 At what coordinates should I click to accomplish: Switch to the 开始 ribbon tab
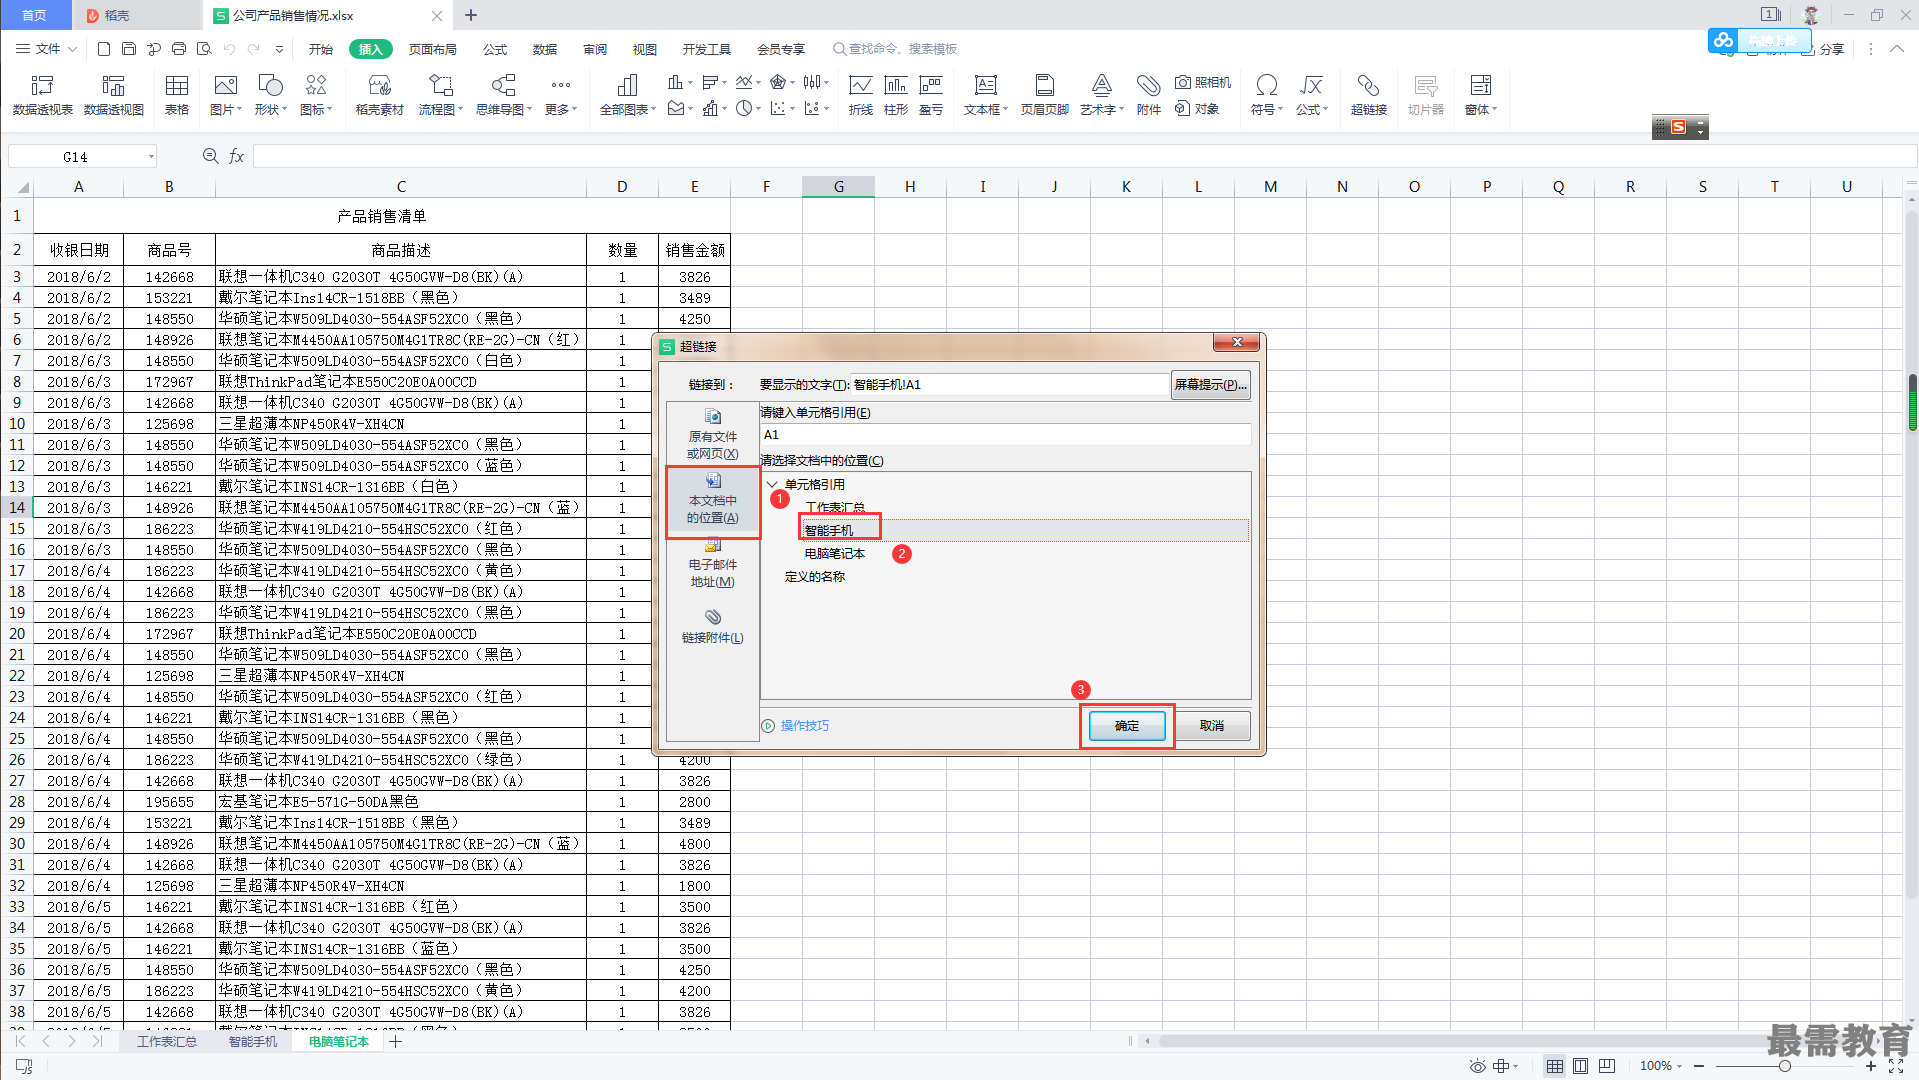[321, 49]
